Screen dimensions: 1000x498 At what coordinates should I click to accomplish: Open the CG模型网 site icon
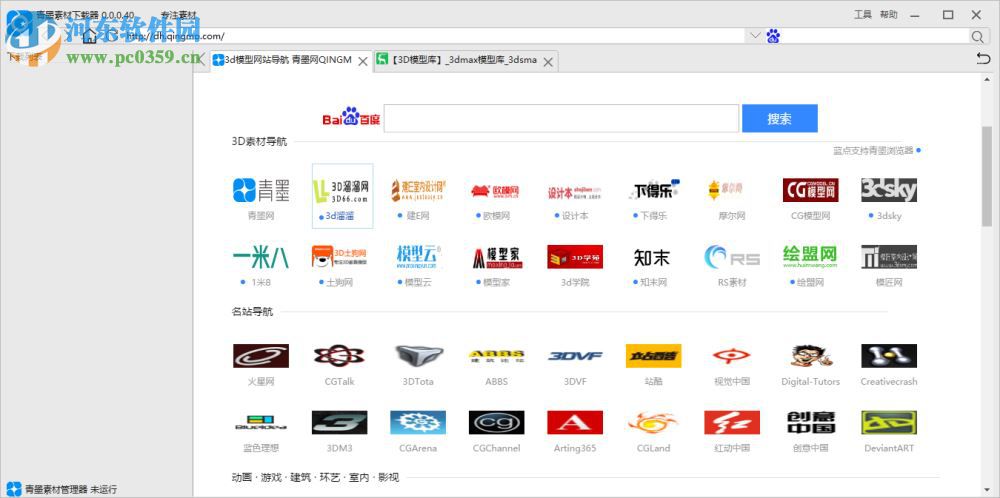tap(811, 190)
